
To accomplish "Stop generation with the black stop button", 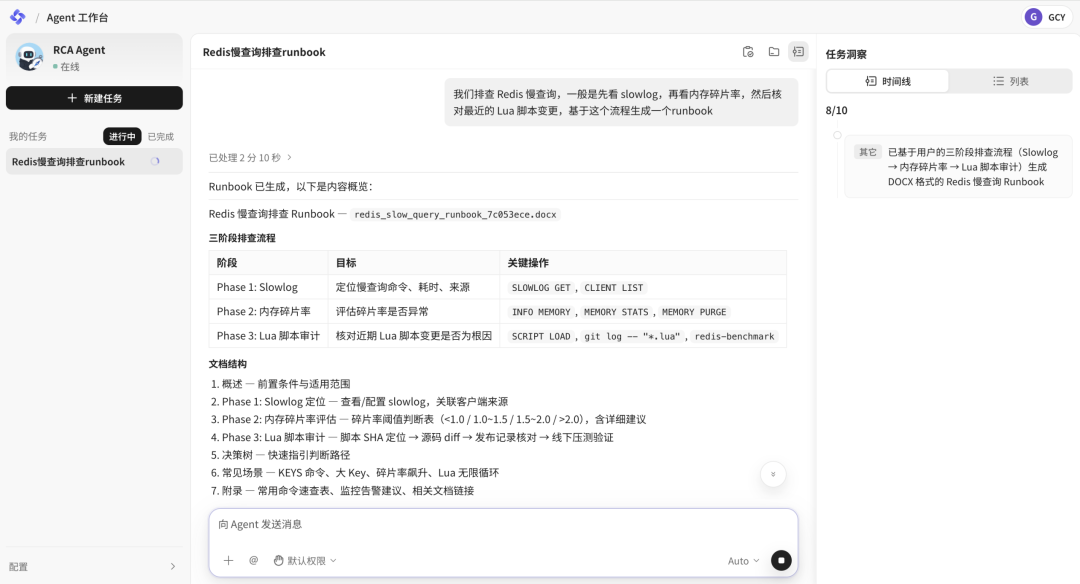I will [781, 561].
